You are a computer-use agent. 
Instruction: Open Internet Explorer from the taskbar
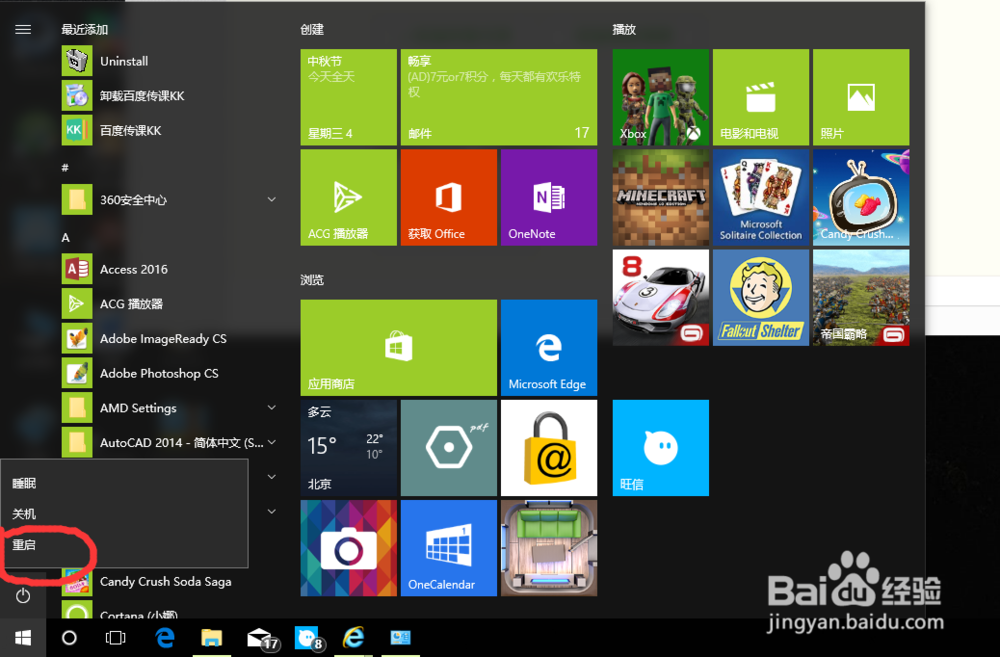tap(353, 638)
